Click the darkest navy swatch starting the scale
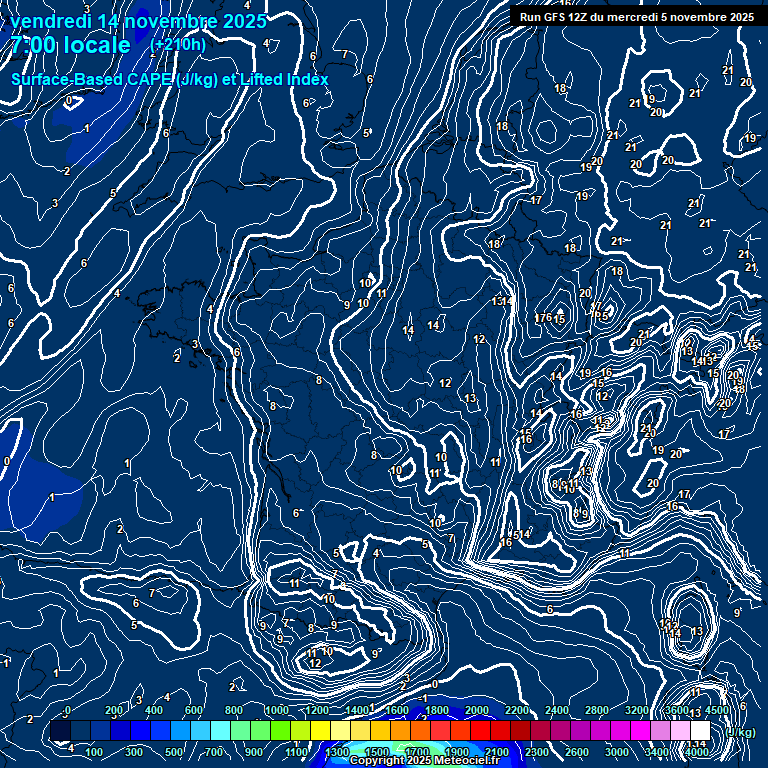 61,730
